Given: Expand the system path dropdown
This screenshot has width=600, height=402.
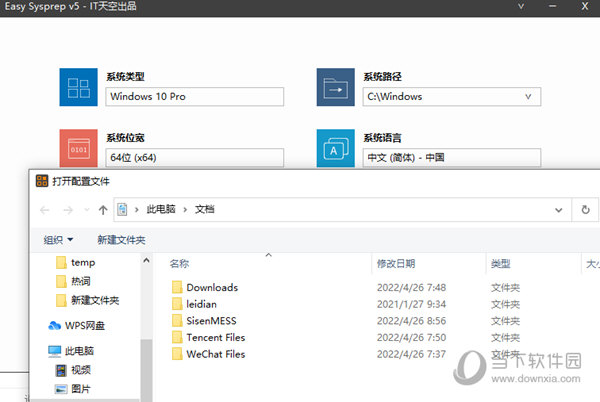Looking at the screenshot, I should click(x=528, y=97).
